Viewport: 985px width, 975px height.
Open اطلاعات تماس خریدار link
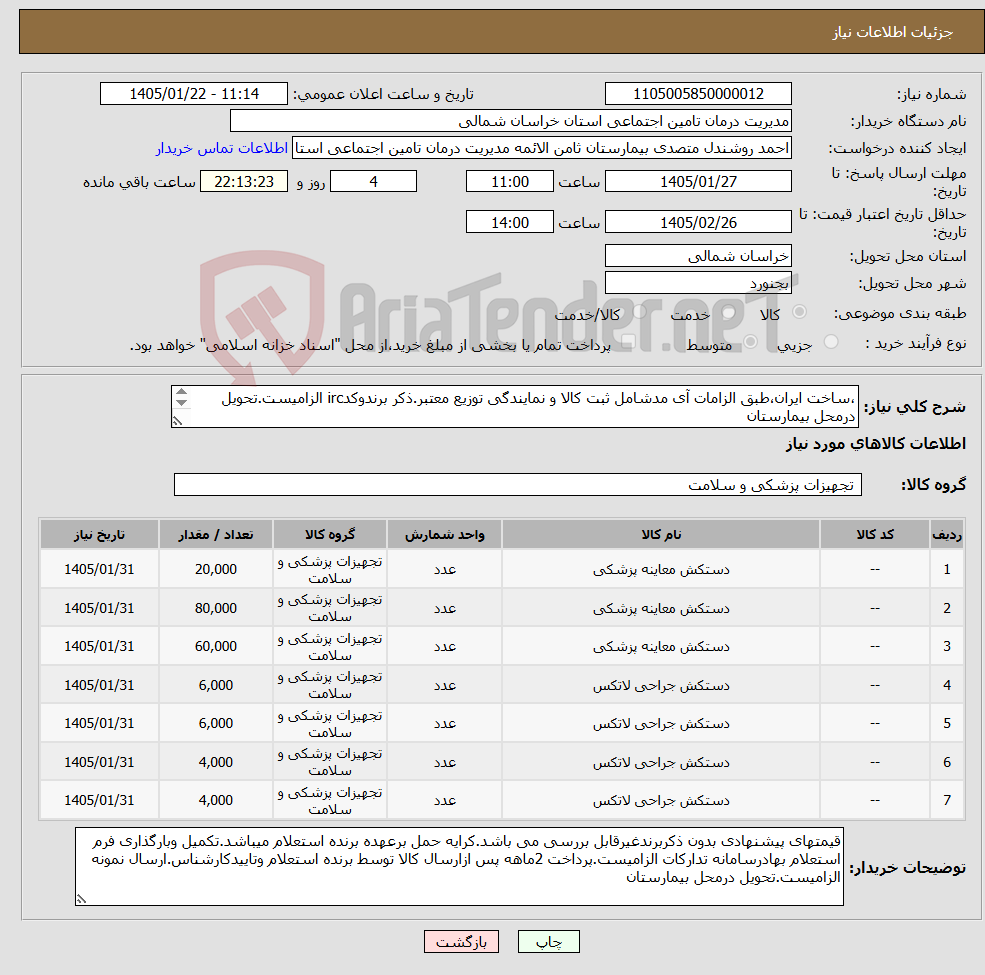click(222, 148)
